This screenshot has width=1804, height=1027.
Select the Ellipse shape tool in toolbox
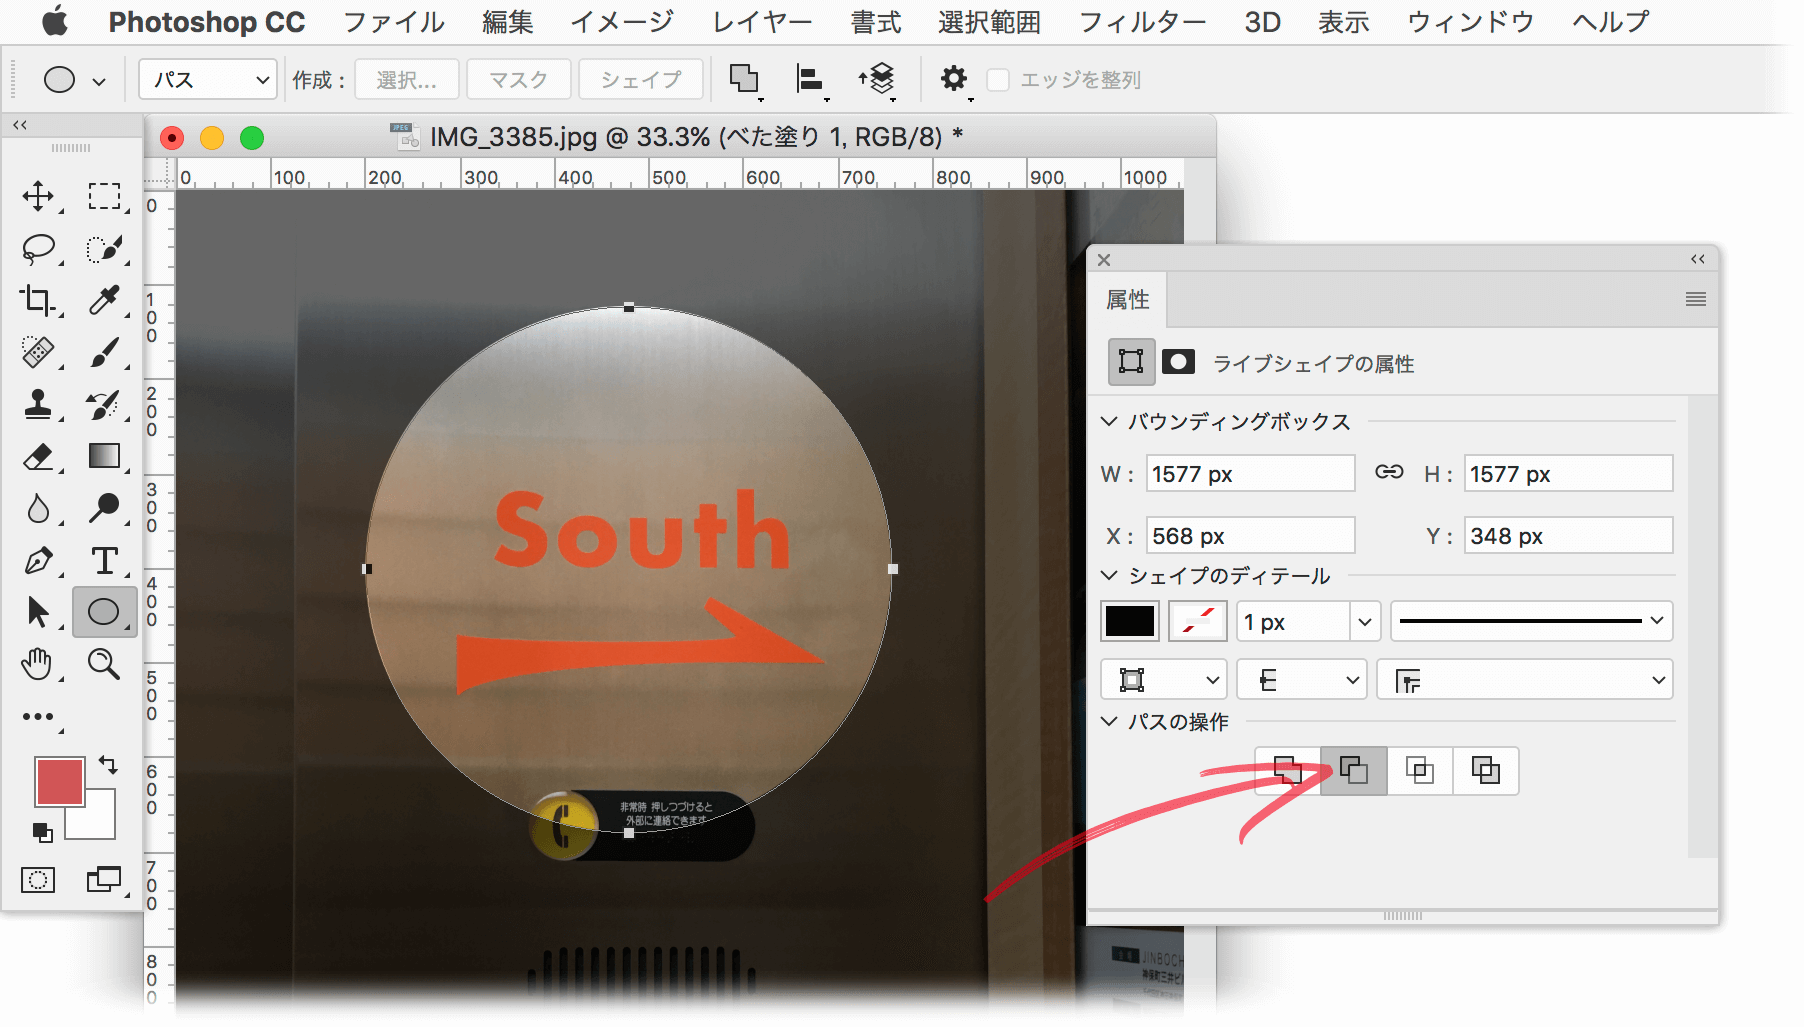pos(104,611)
